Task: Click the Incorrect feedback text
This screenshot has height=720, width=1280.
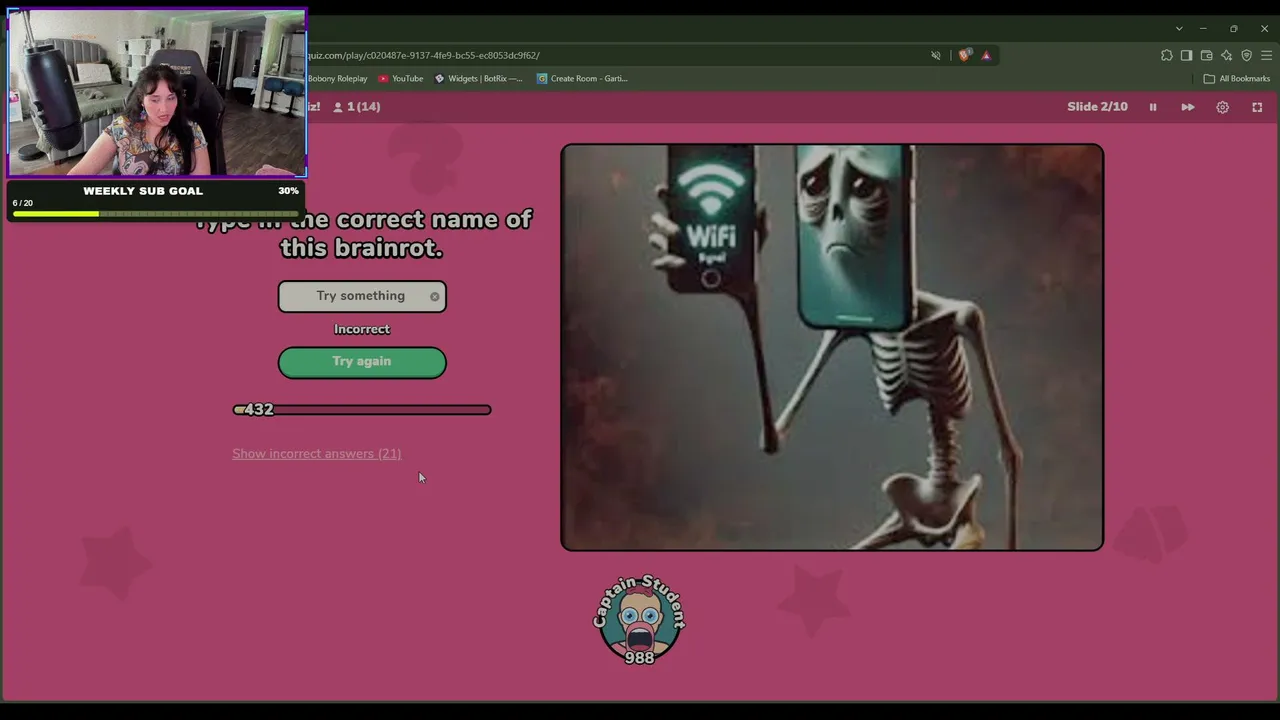Action: click(362, 329)
